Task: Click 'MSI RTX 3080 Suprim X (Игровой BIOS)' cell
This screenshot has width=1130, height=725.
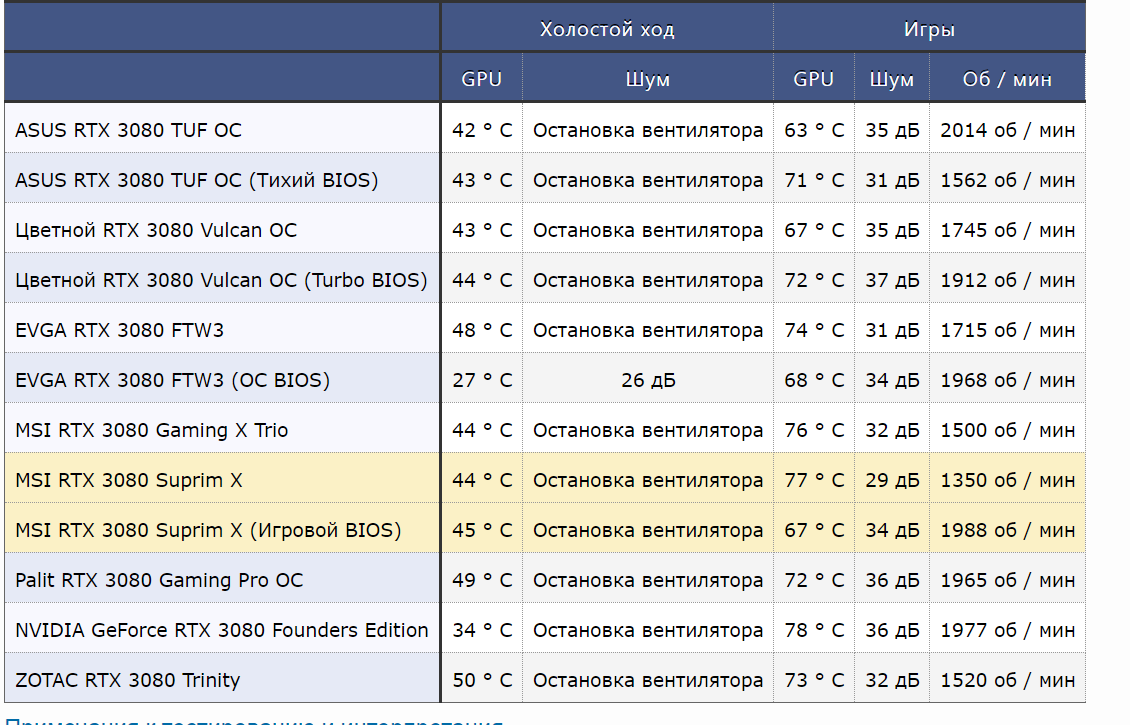Action: (208, 530)
